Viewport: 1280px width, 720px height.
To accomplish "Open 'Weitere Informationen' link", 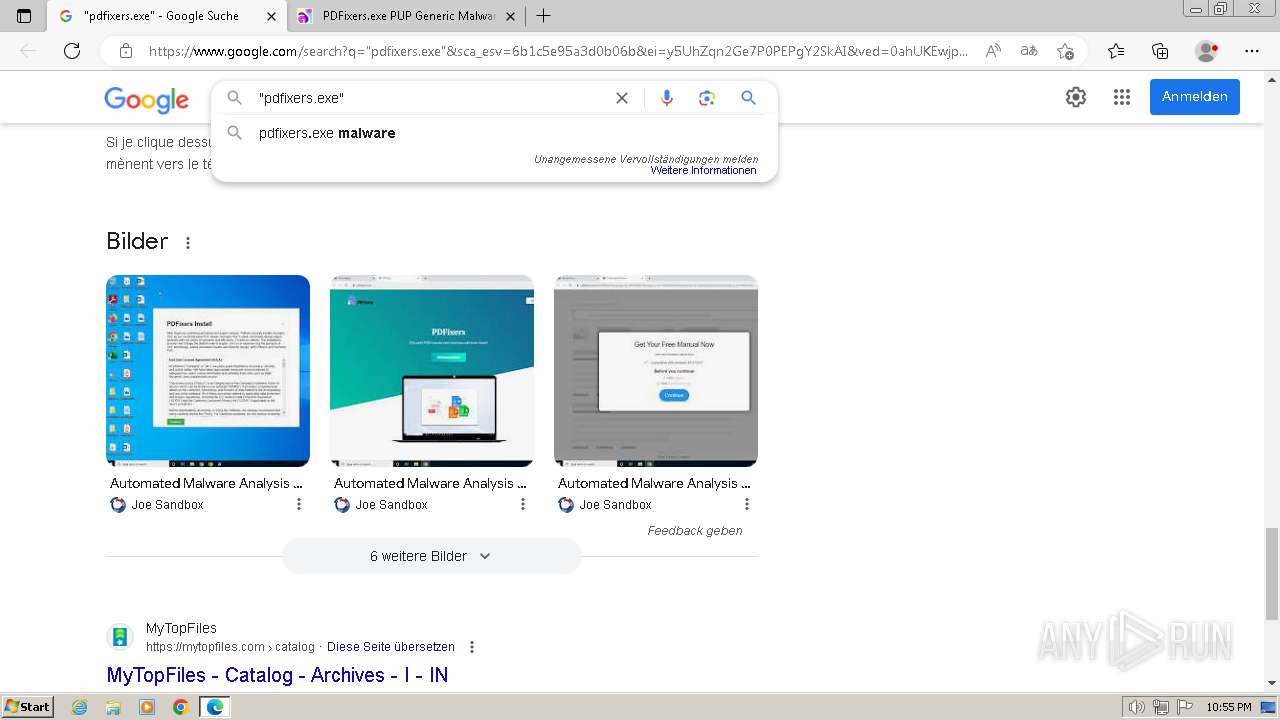I will tap(703, 171).
